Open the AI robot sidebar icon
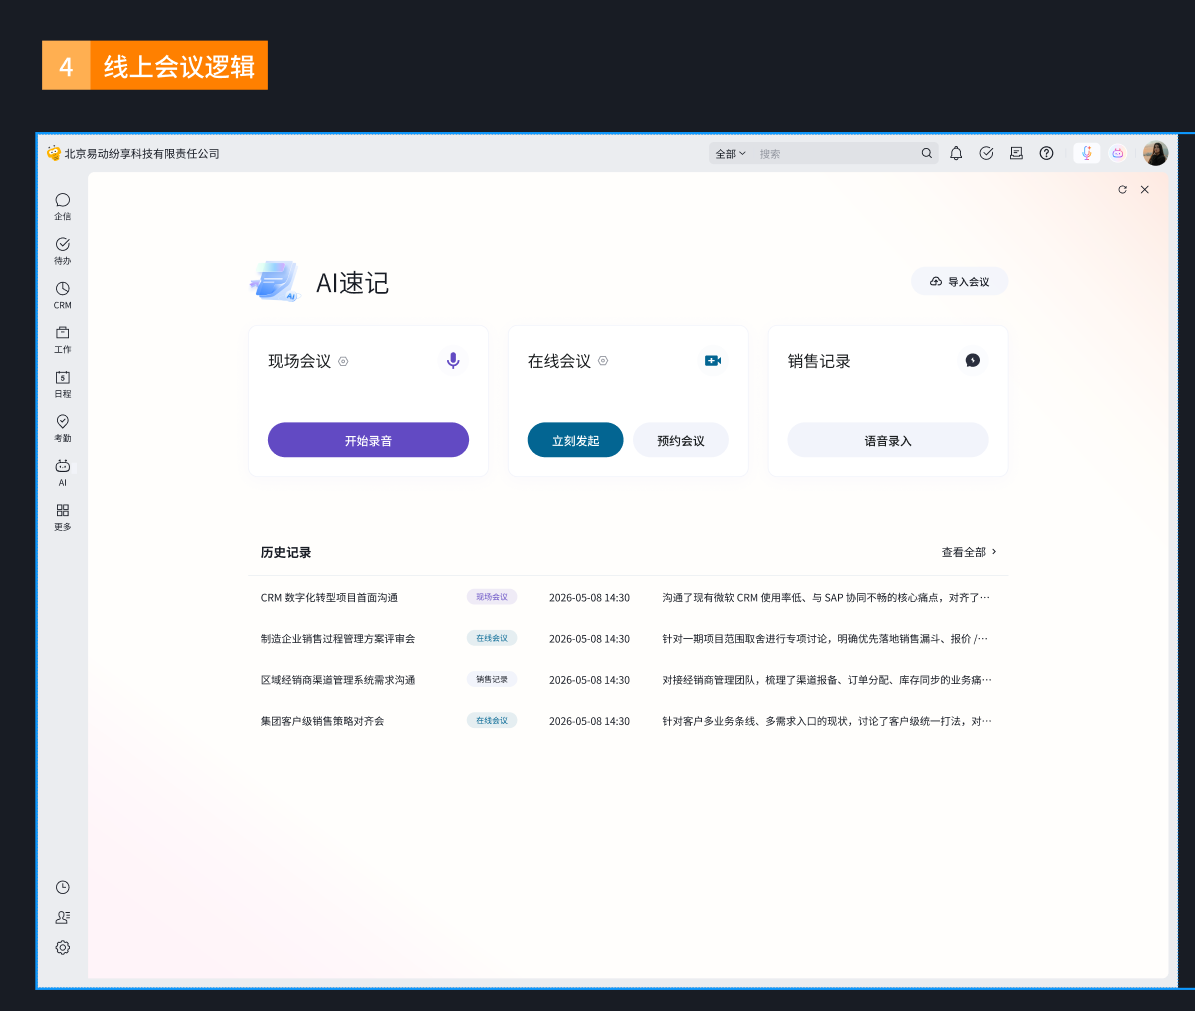Image resolution: width=1195 pixels, height=1011 pixels. click(62, 472)
